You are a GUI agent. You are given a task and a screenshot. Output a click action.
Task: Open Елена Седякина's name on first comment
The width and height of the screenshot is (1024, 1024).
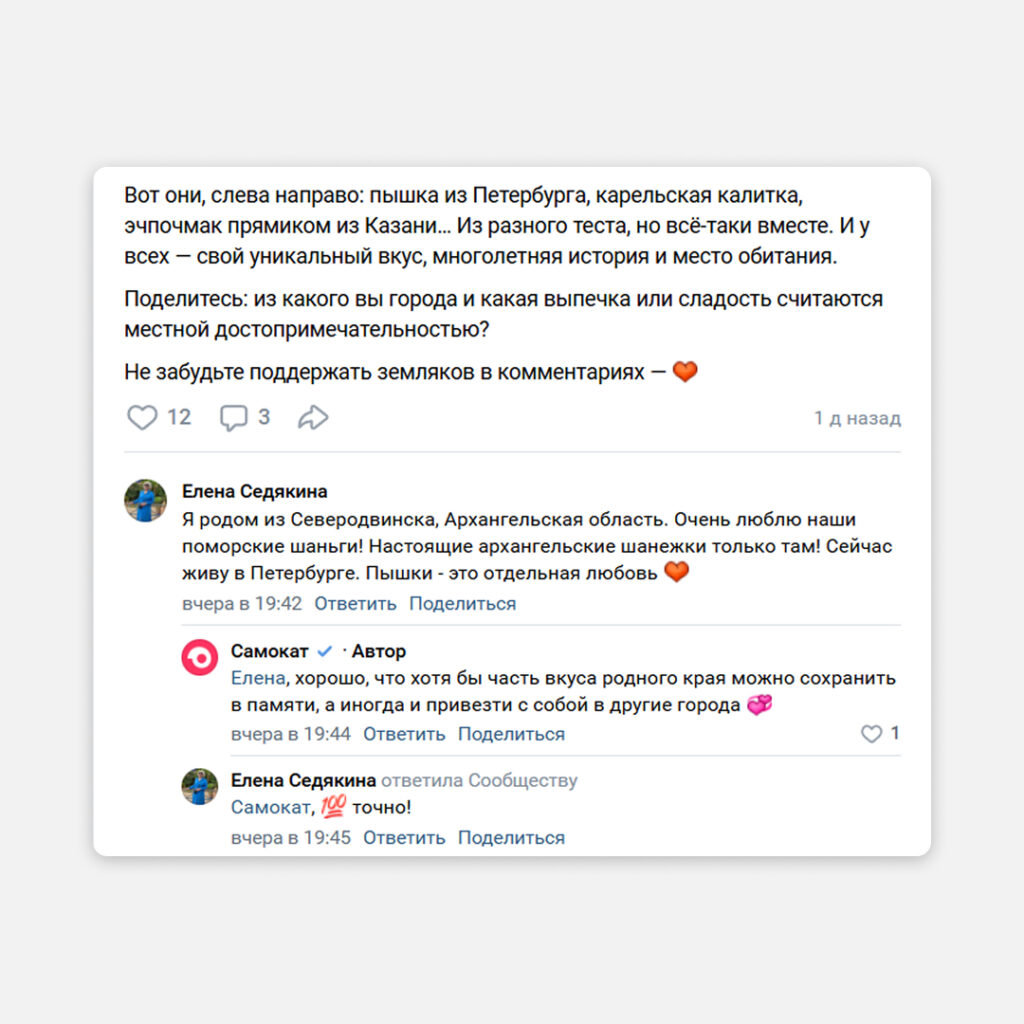tap(255, 491)
